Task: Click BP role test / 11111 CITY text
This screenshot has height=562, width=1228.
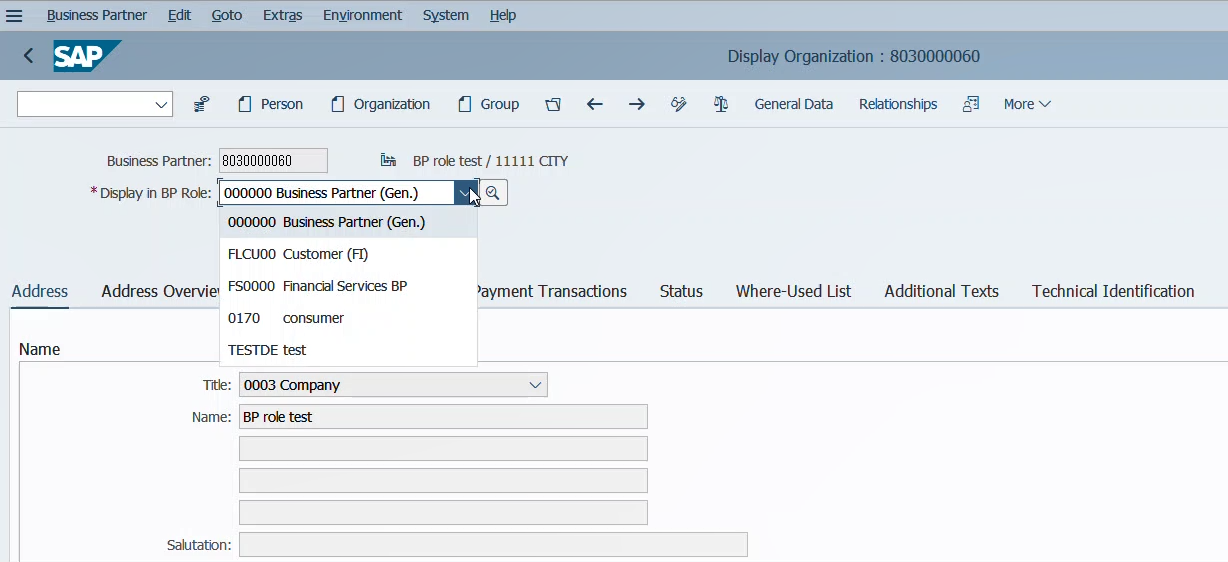Action: [x=490, y=160]
